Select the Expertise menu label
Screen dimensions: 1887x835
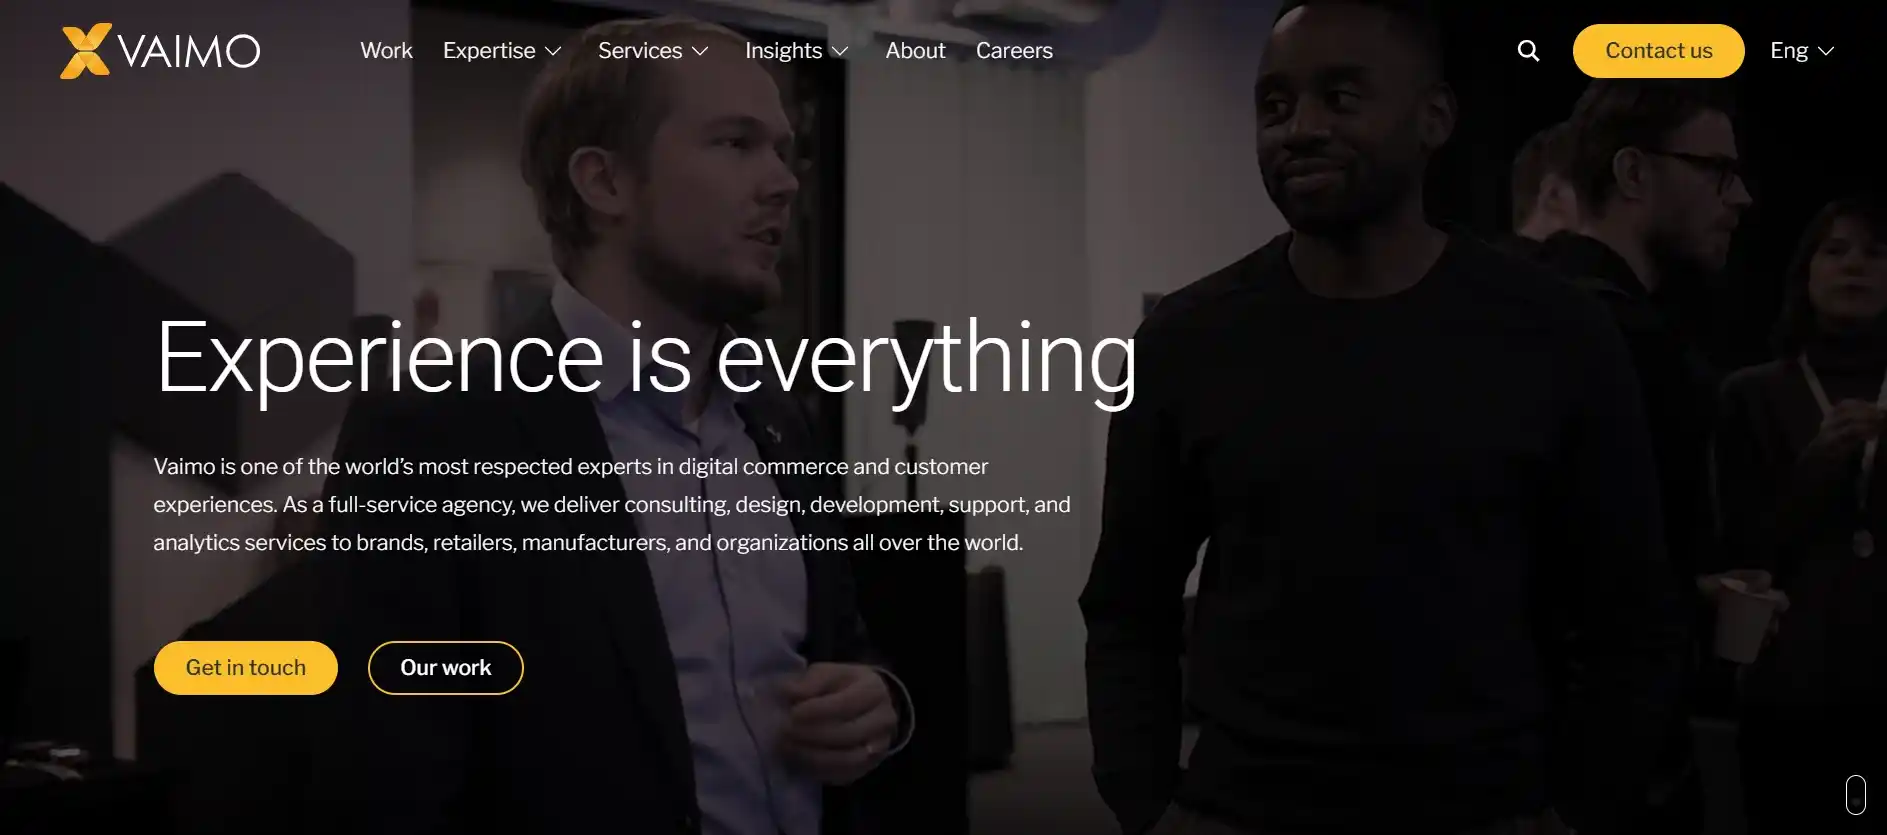pos(489,51)
